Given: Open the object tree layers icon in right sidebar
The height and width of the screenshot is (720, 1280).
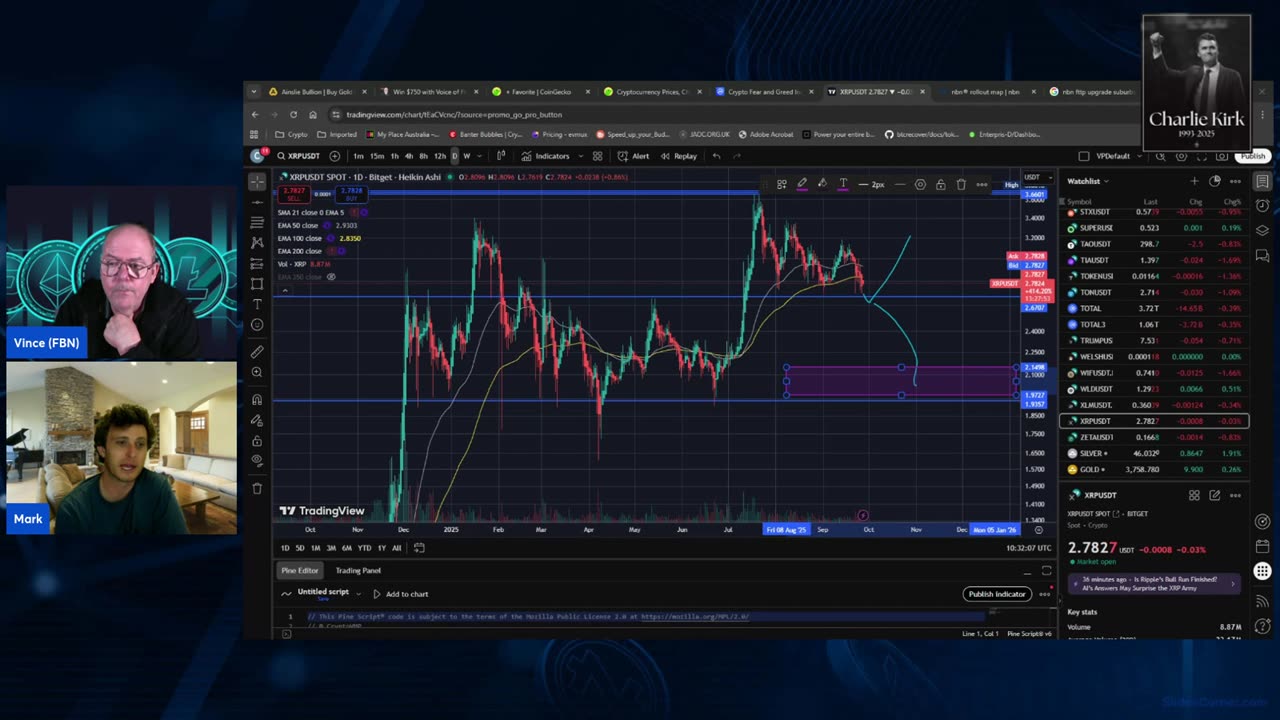Looking at the screenshot, I should click(1263, 230).
